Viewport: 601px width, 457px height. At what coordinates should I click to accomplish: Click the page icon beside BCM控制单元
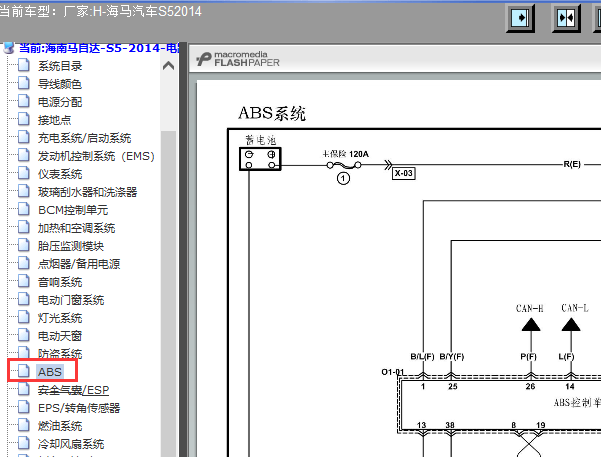click(24, 209)
